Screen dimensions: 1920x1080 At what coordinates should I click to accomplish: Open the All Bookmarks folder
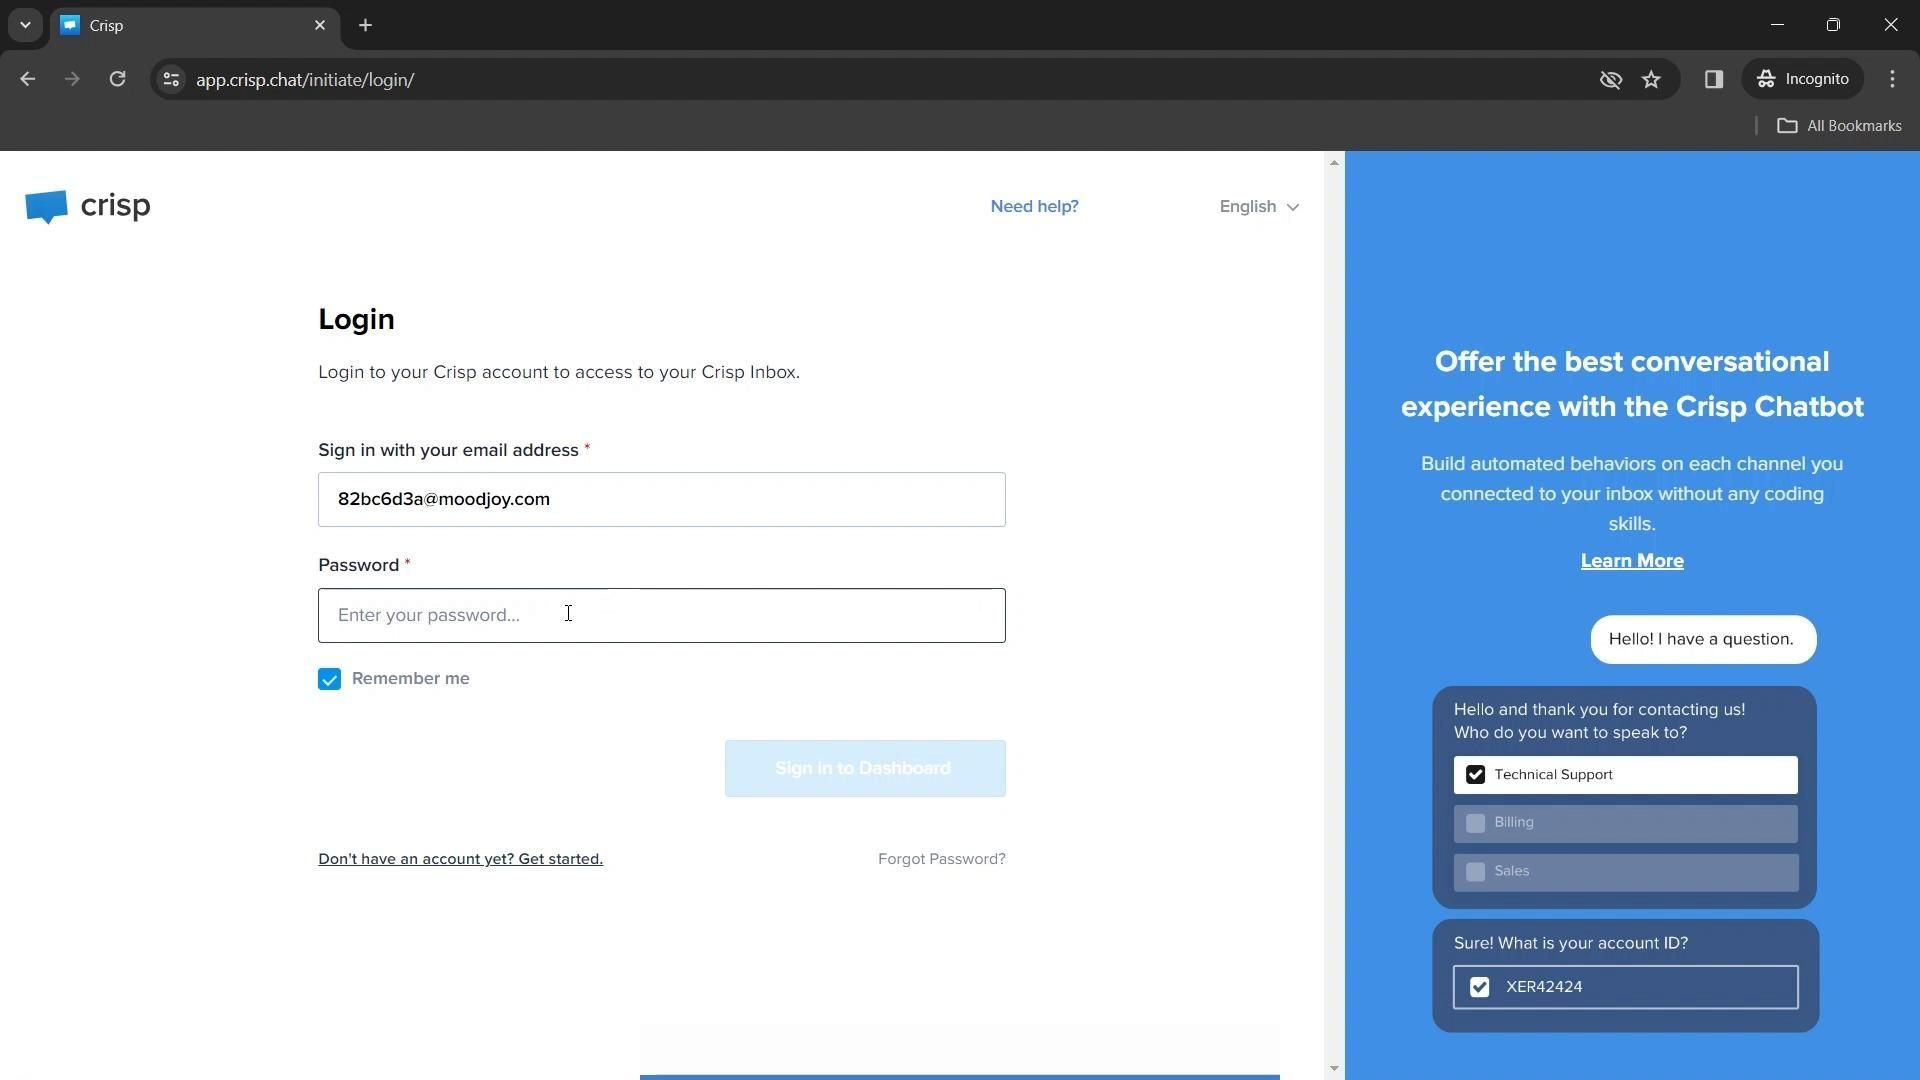pyautogui.click(x=1839, y=126)
